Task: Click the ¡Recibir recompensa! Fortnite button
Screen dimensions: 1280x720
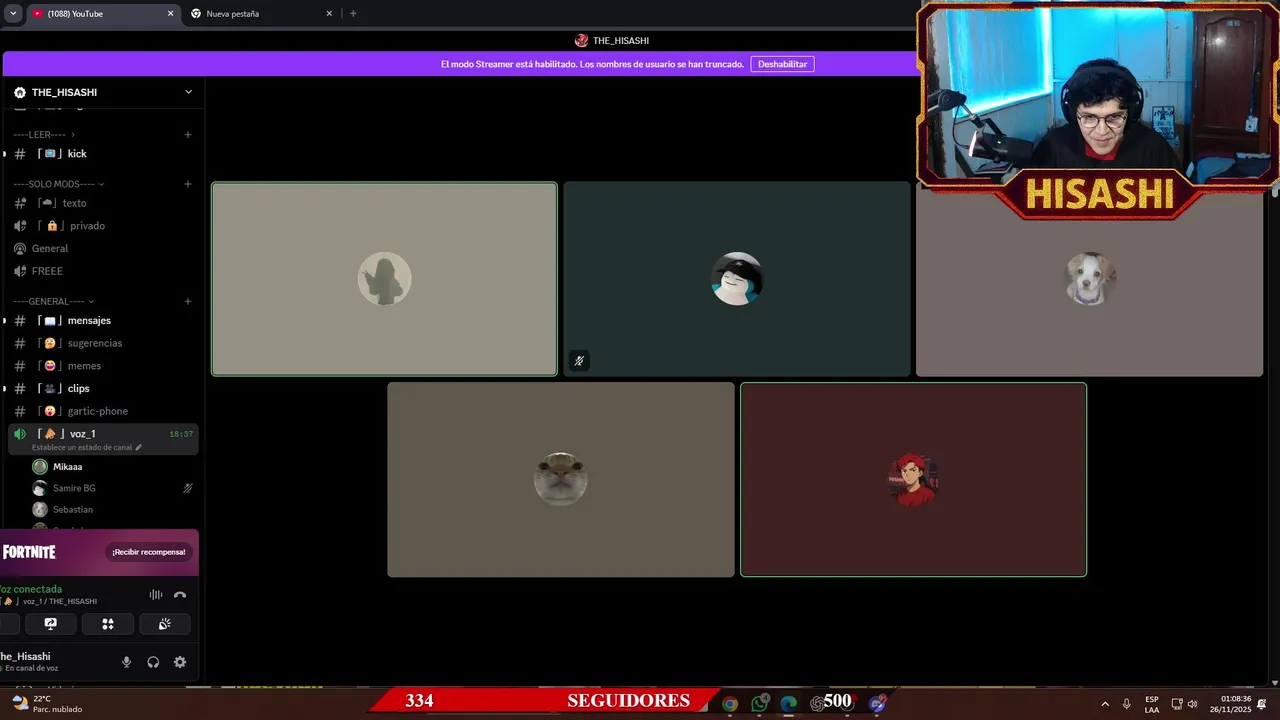Action: tap(149, 552)
